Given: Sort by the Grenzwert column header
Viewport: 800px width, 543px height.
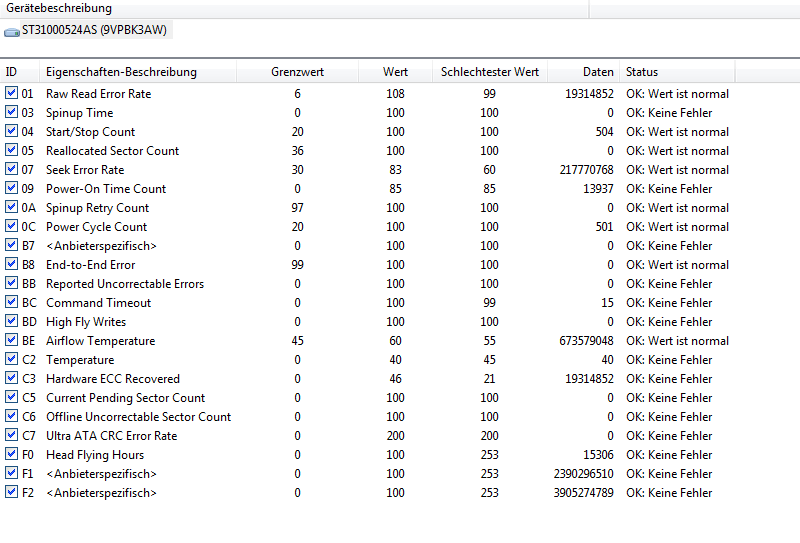Looking at the screenshot, I should pos(297,72).
